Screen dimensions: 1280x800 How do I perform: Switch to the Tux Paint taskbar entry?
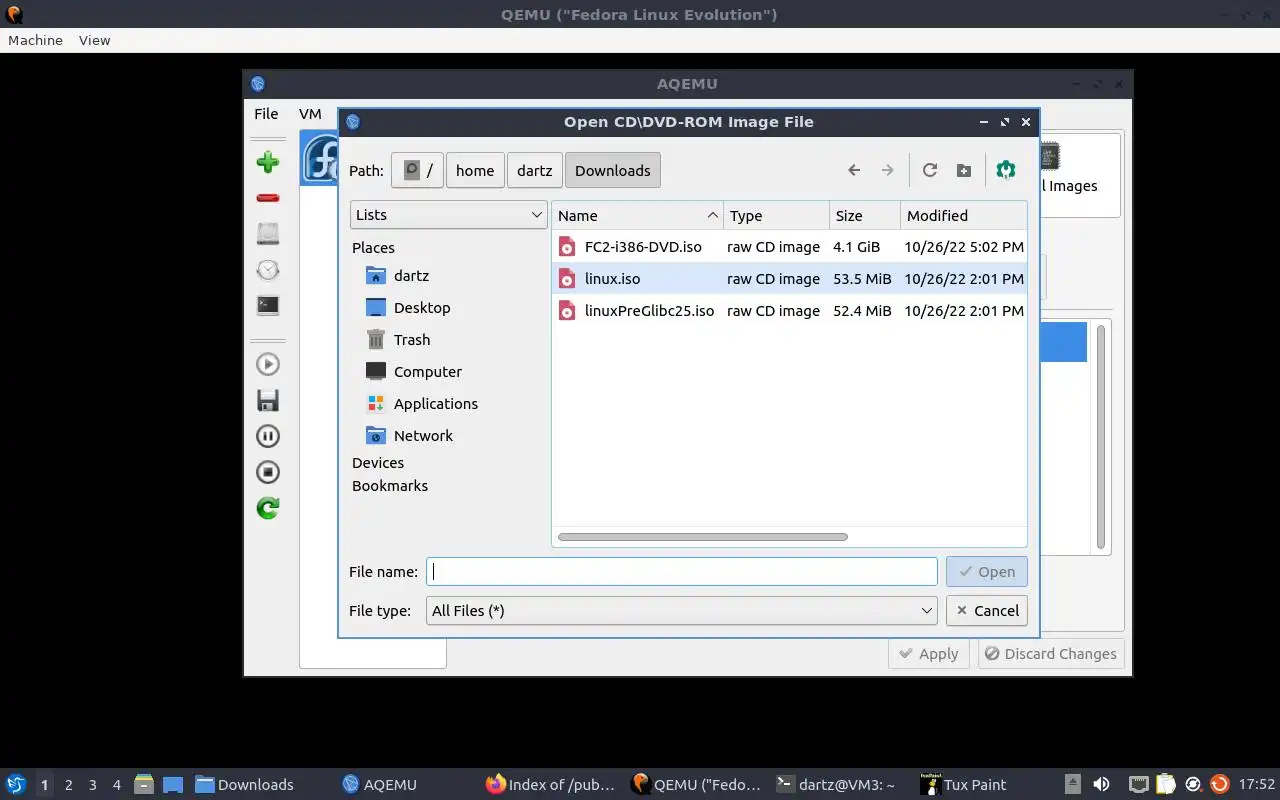[965, 785]
